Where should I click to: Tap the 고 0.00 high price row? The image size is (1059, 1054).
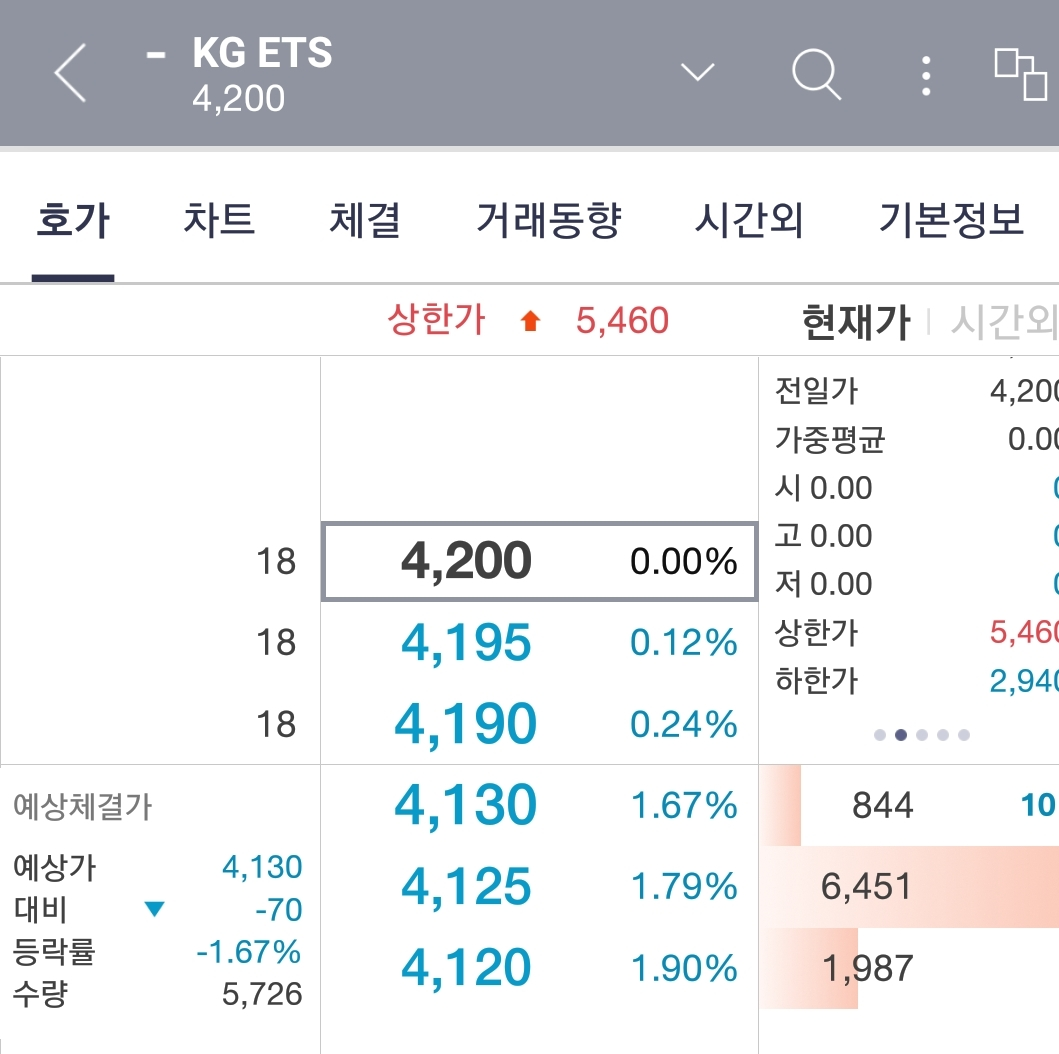pyautogui.click(x=916, y=535)
